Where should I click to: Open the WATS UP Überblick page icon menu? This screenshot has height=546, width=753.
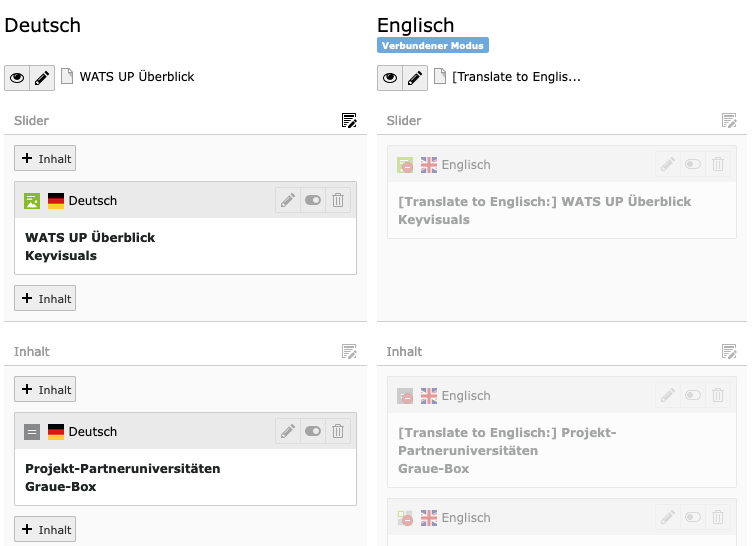click(67, 76)
